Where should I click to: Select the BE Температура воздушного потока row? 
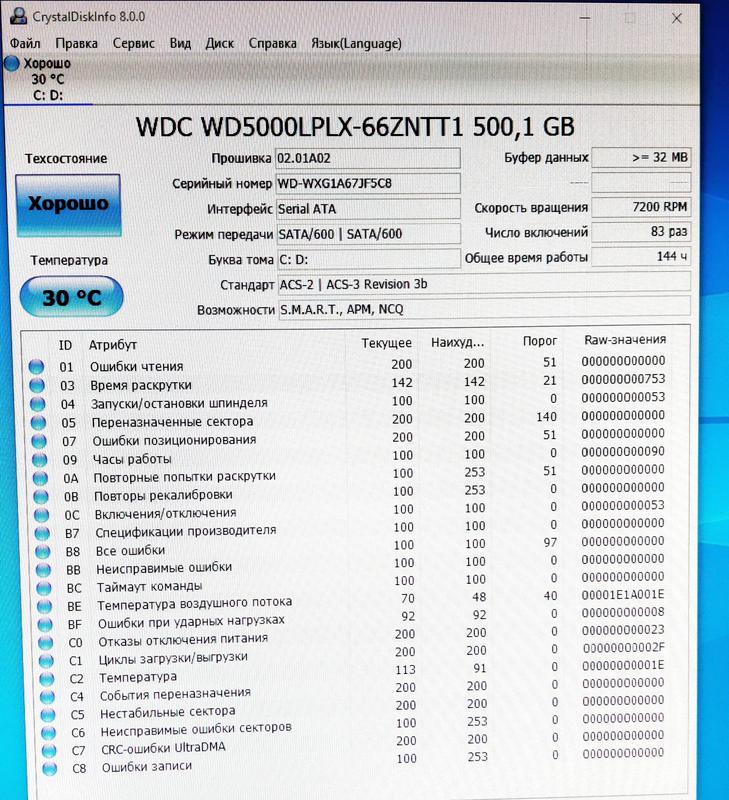[x=194, y=603]
